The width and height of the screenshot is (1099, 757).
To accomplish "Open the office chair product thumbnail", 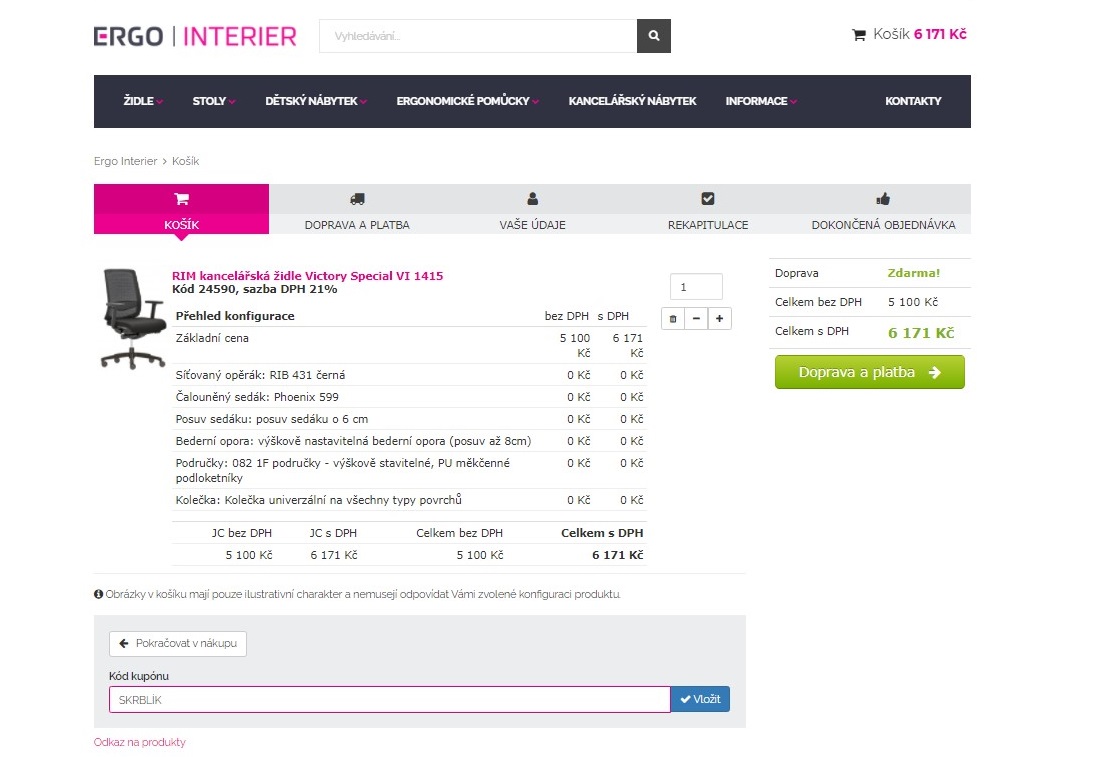I will coord(132,319).
